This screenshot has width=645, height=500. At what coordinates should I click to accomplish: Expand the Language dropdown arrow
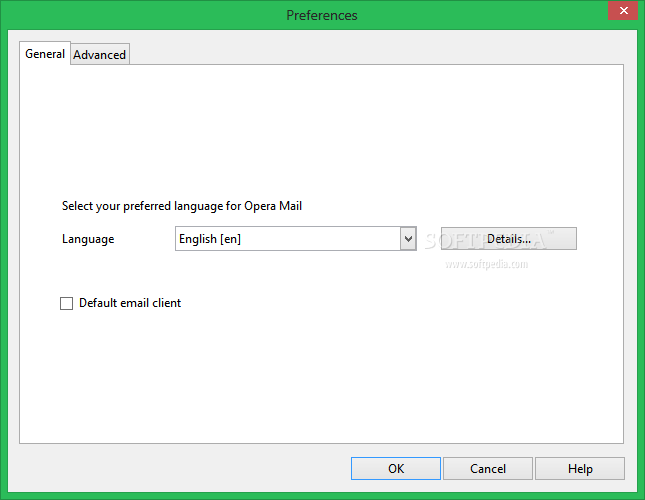[408, 238]
